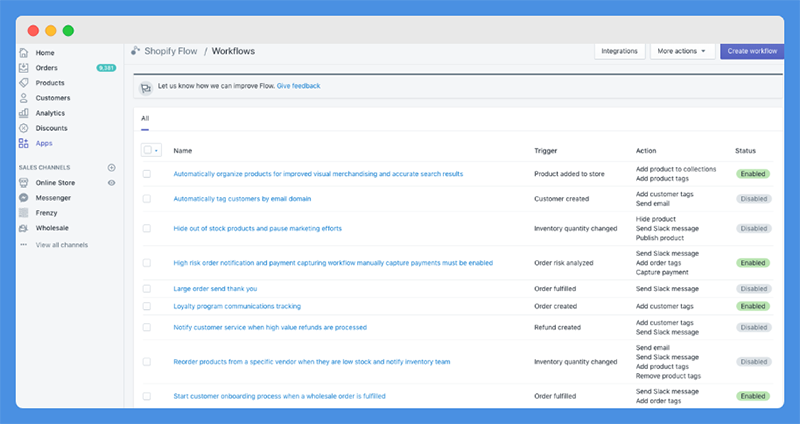
Task: Click the Wholesale channel icon
Action: (x=23, y=228)
